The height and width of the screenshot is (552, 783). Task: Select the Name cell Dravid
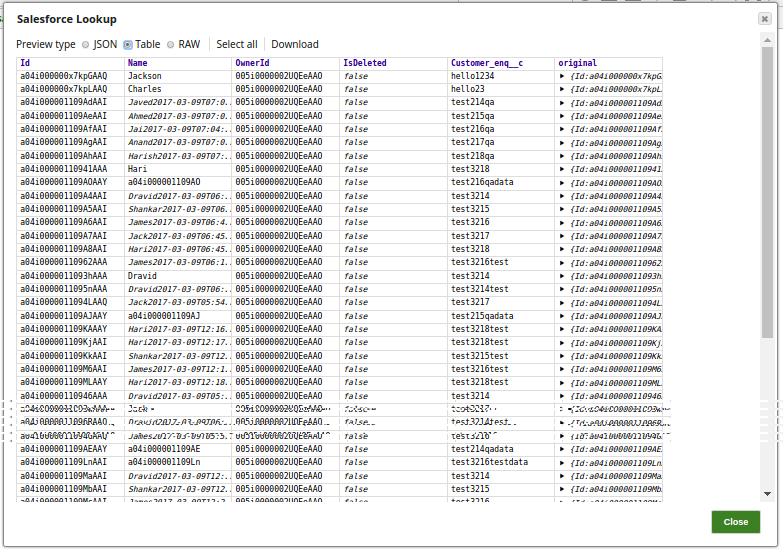pos(178,276)
